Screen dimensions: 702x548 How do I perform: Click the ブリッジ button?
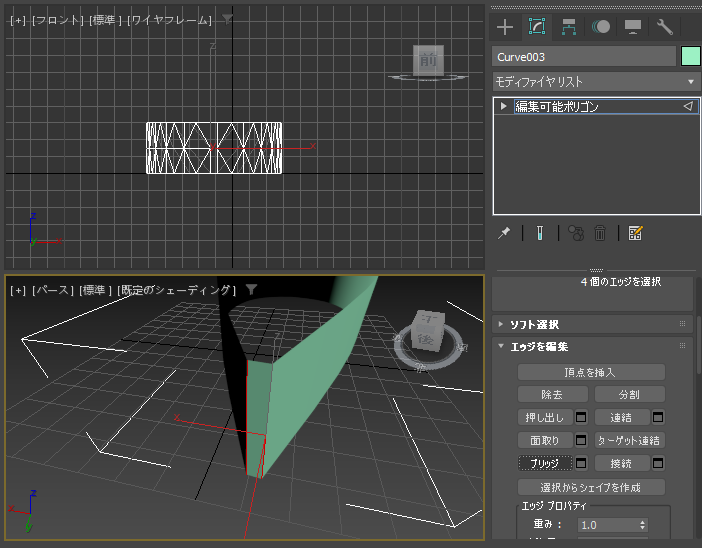545,463
